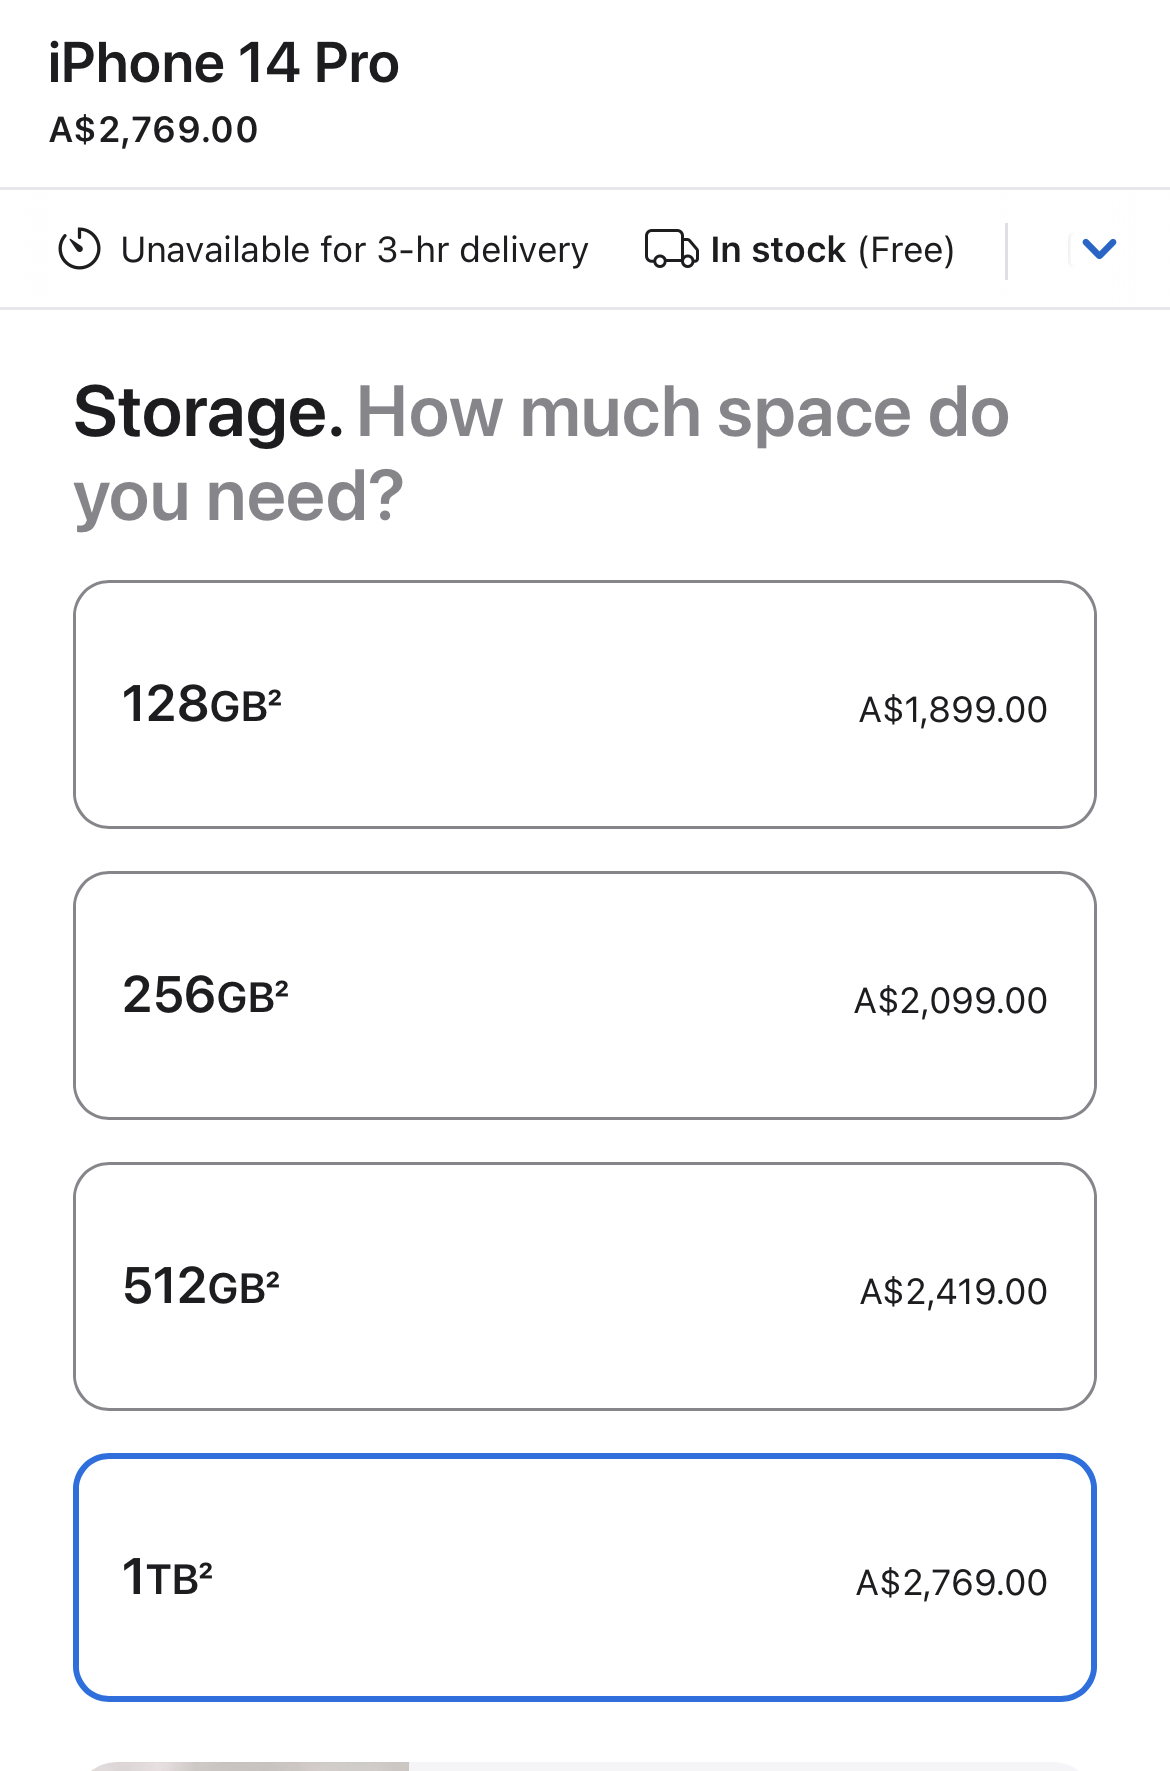Tap the 'Unavailable for 3-hr delivery' text
Viewport: 1170px width, 1771px height.
coord(354,249)
